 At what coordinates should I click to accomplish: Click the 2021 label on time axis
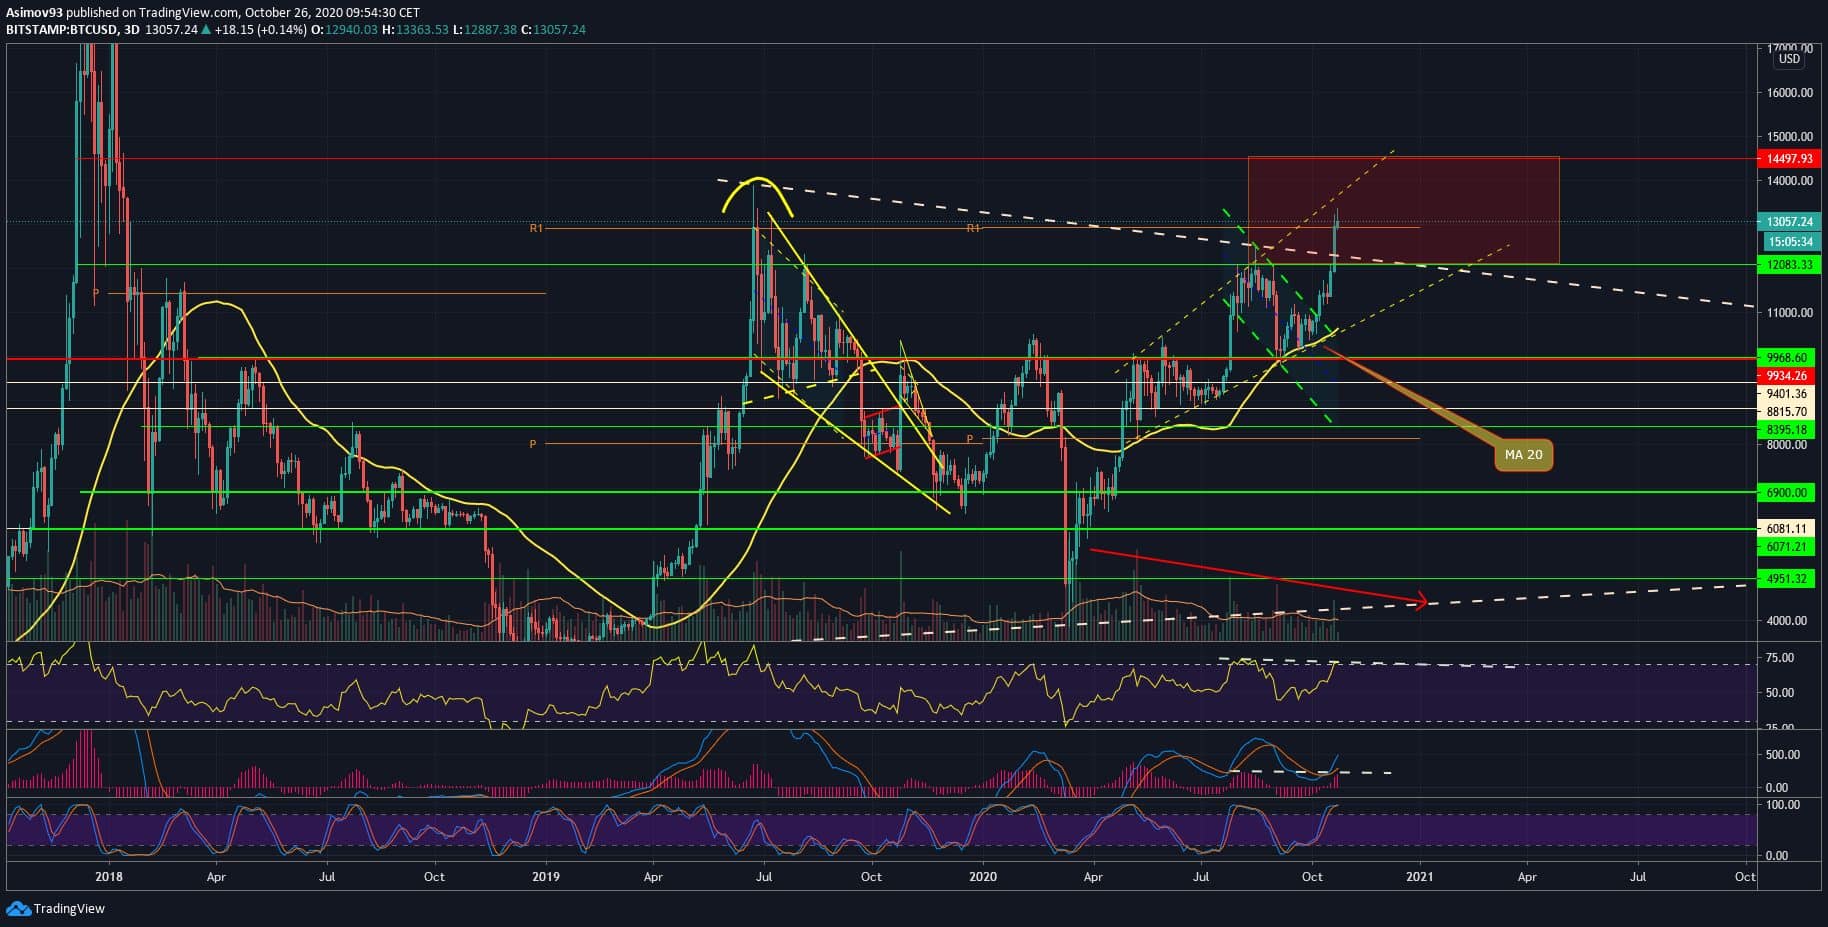click(x=1419, y=877)
